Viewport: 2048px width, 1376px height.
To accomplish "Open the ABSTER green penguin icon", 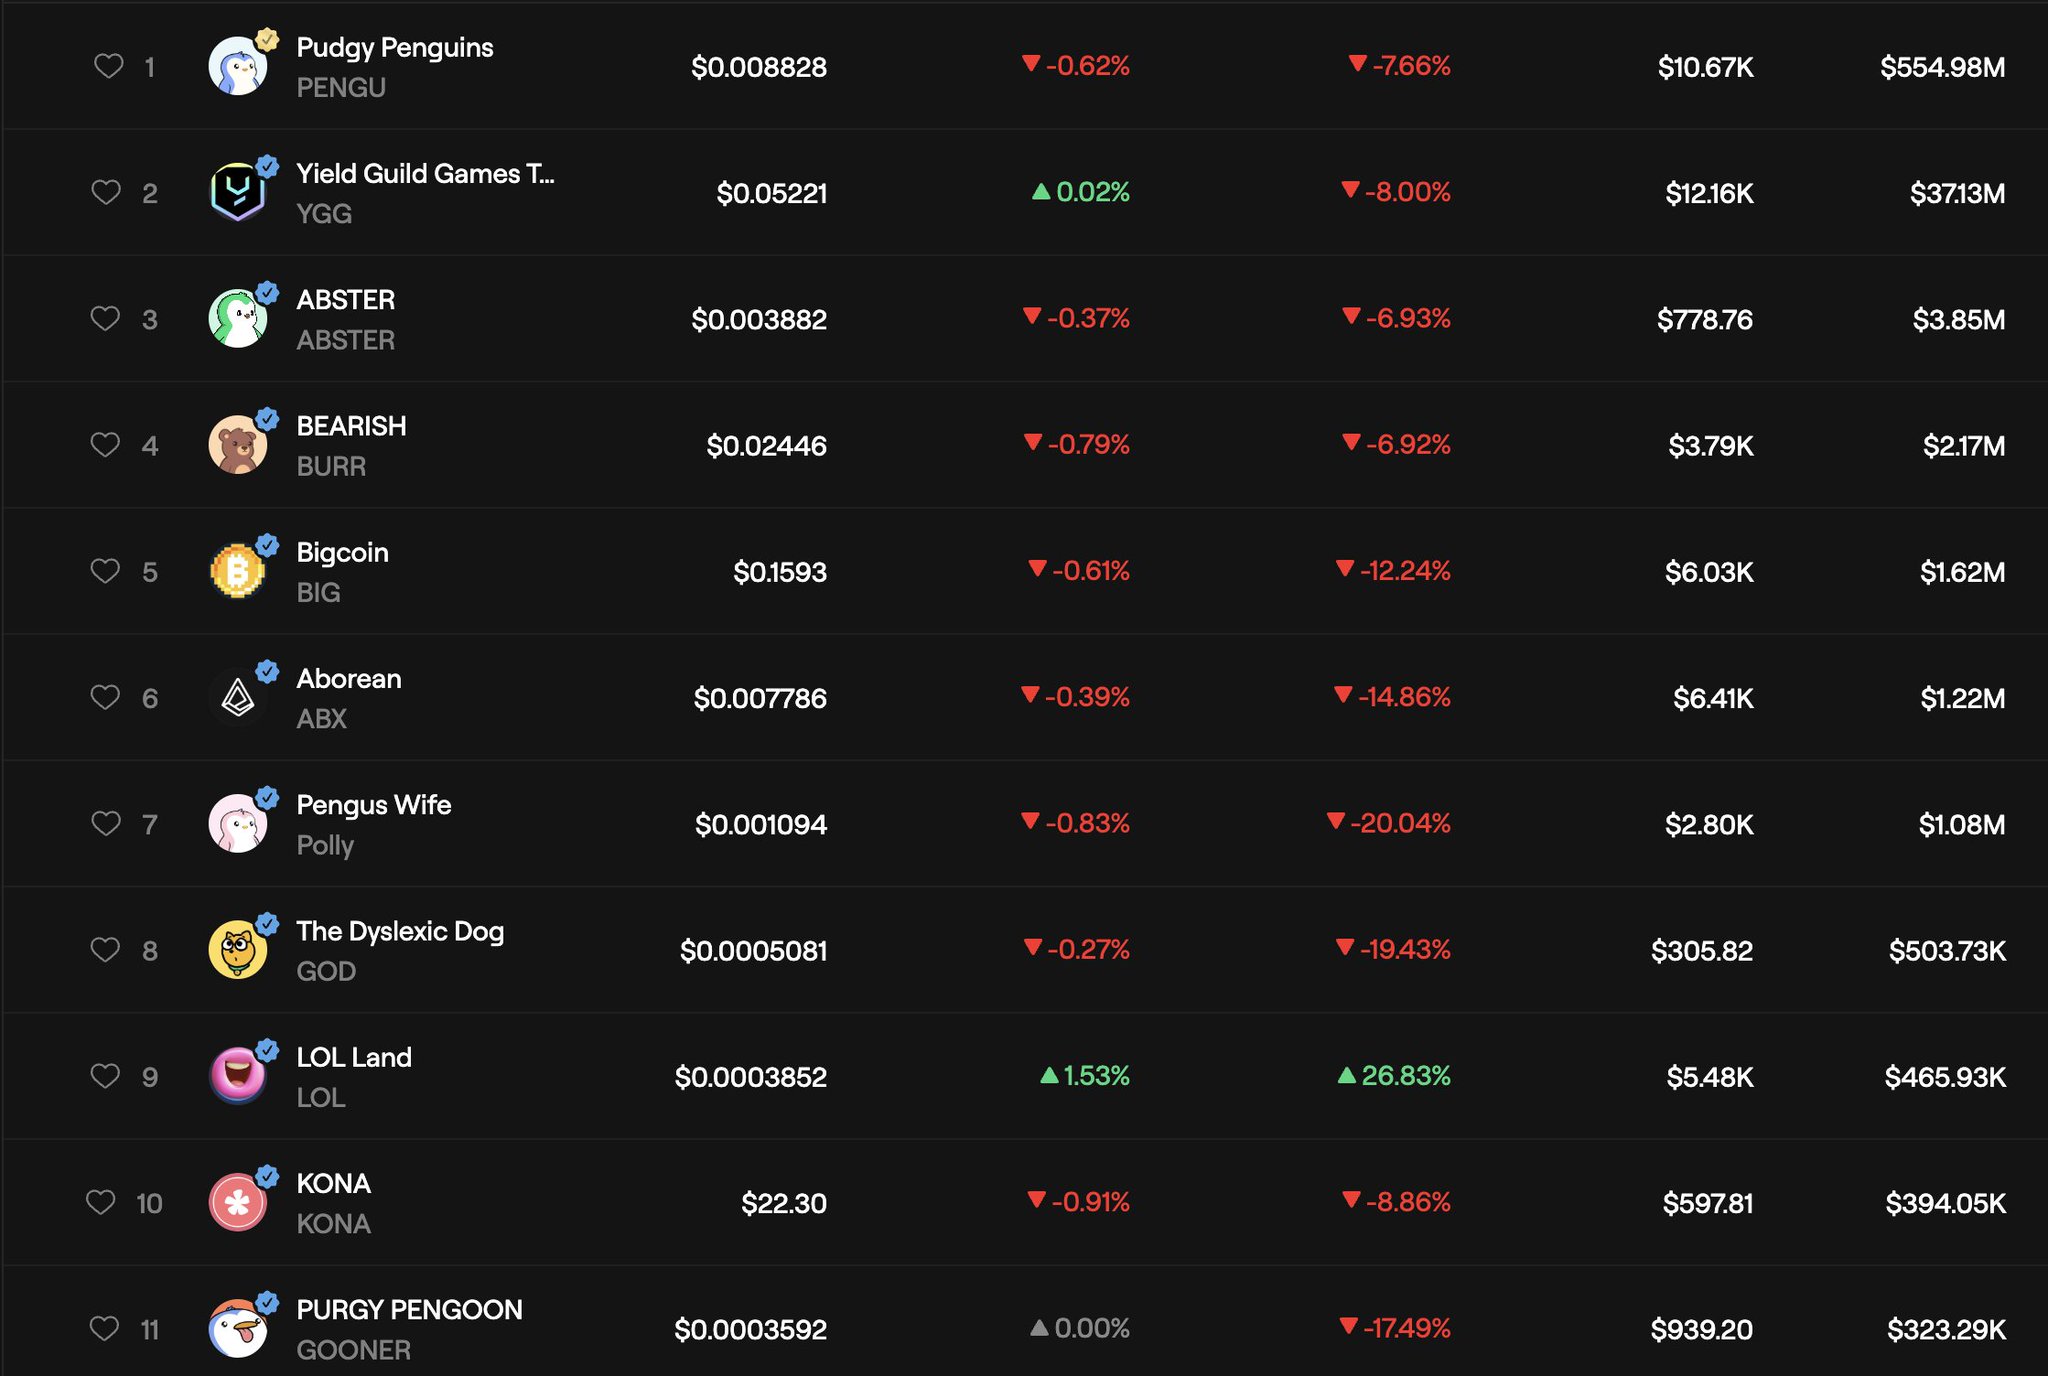I will (237, 319).
